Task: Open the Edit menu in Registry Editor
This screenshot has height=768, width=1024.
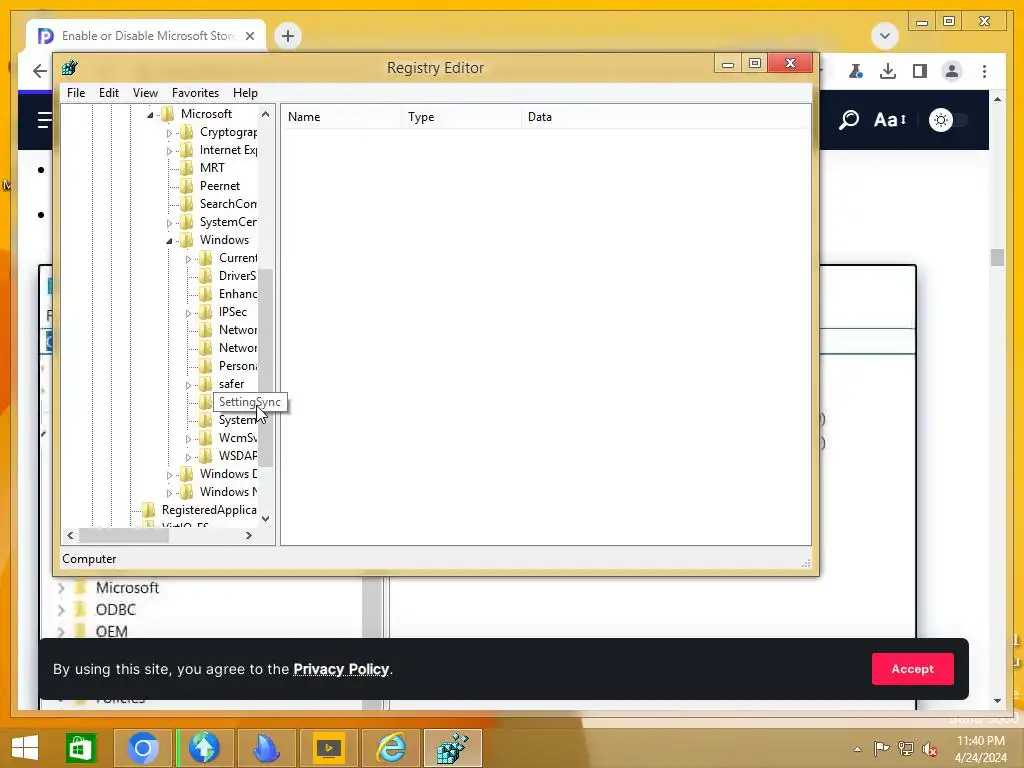Action: point(108,93)
